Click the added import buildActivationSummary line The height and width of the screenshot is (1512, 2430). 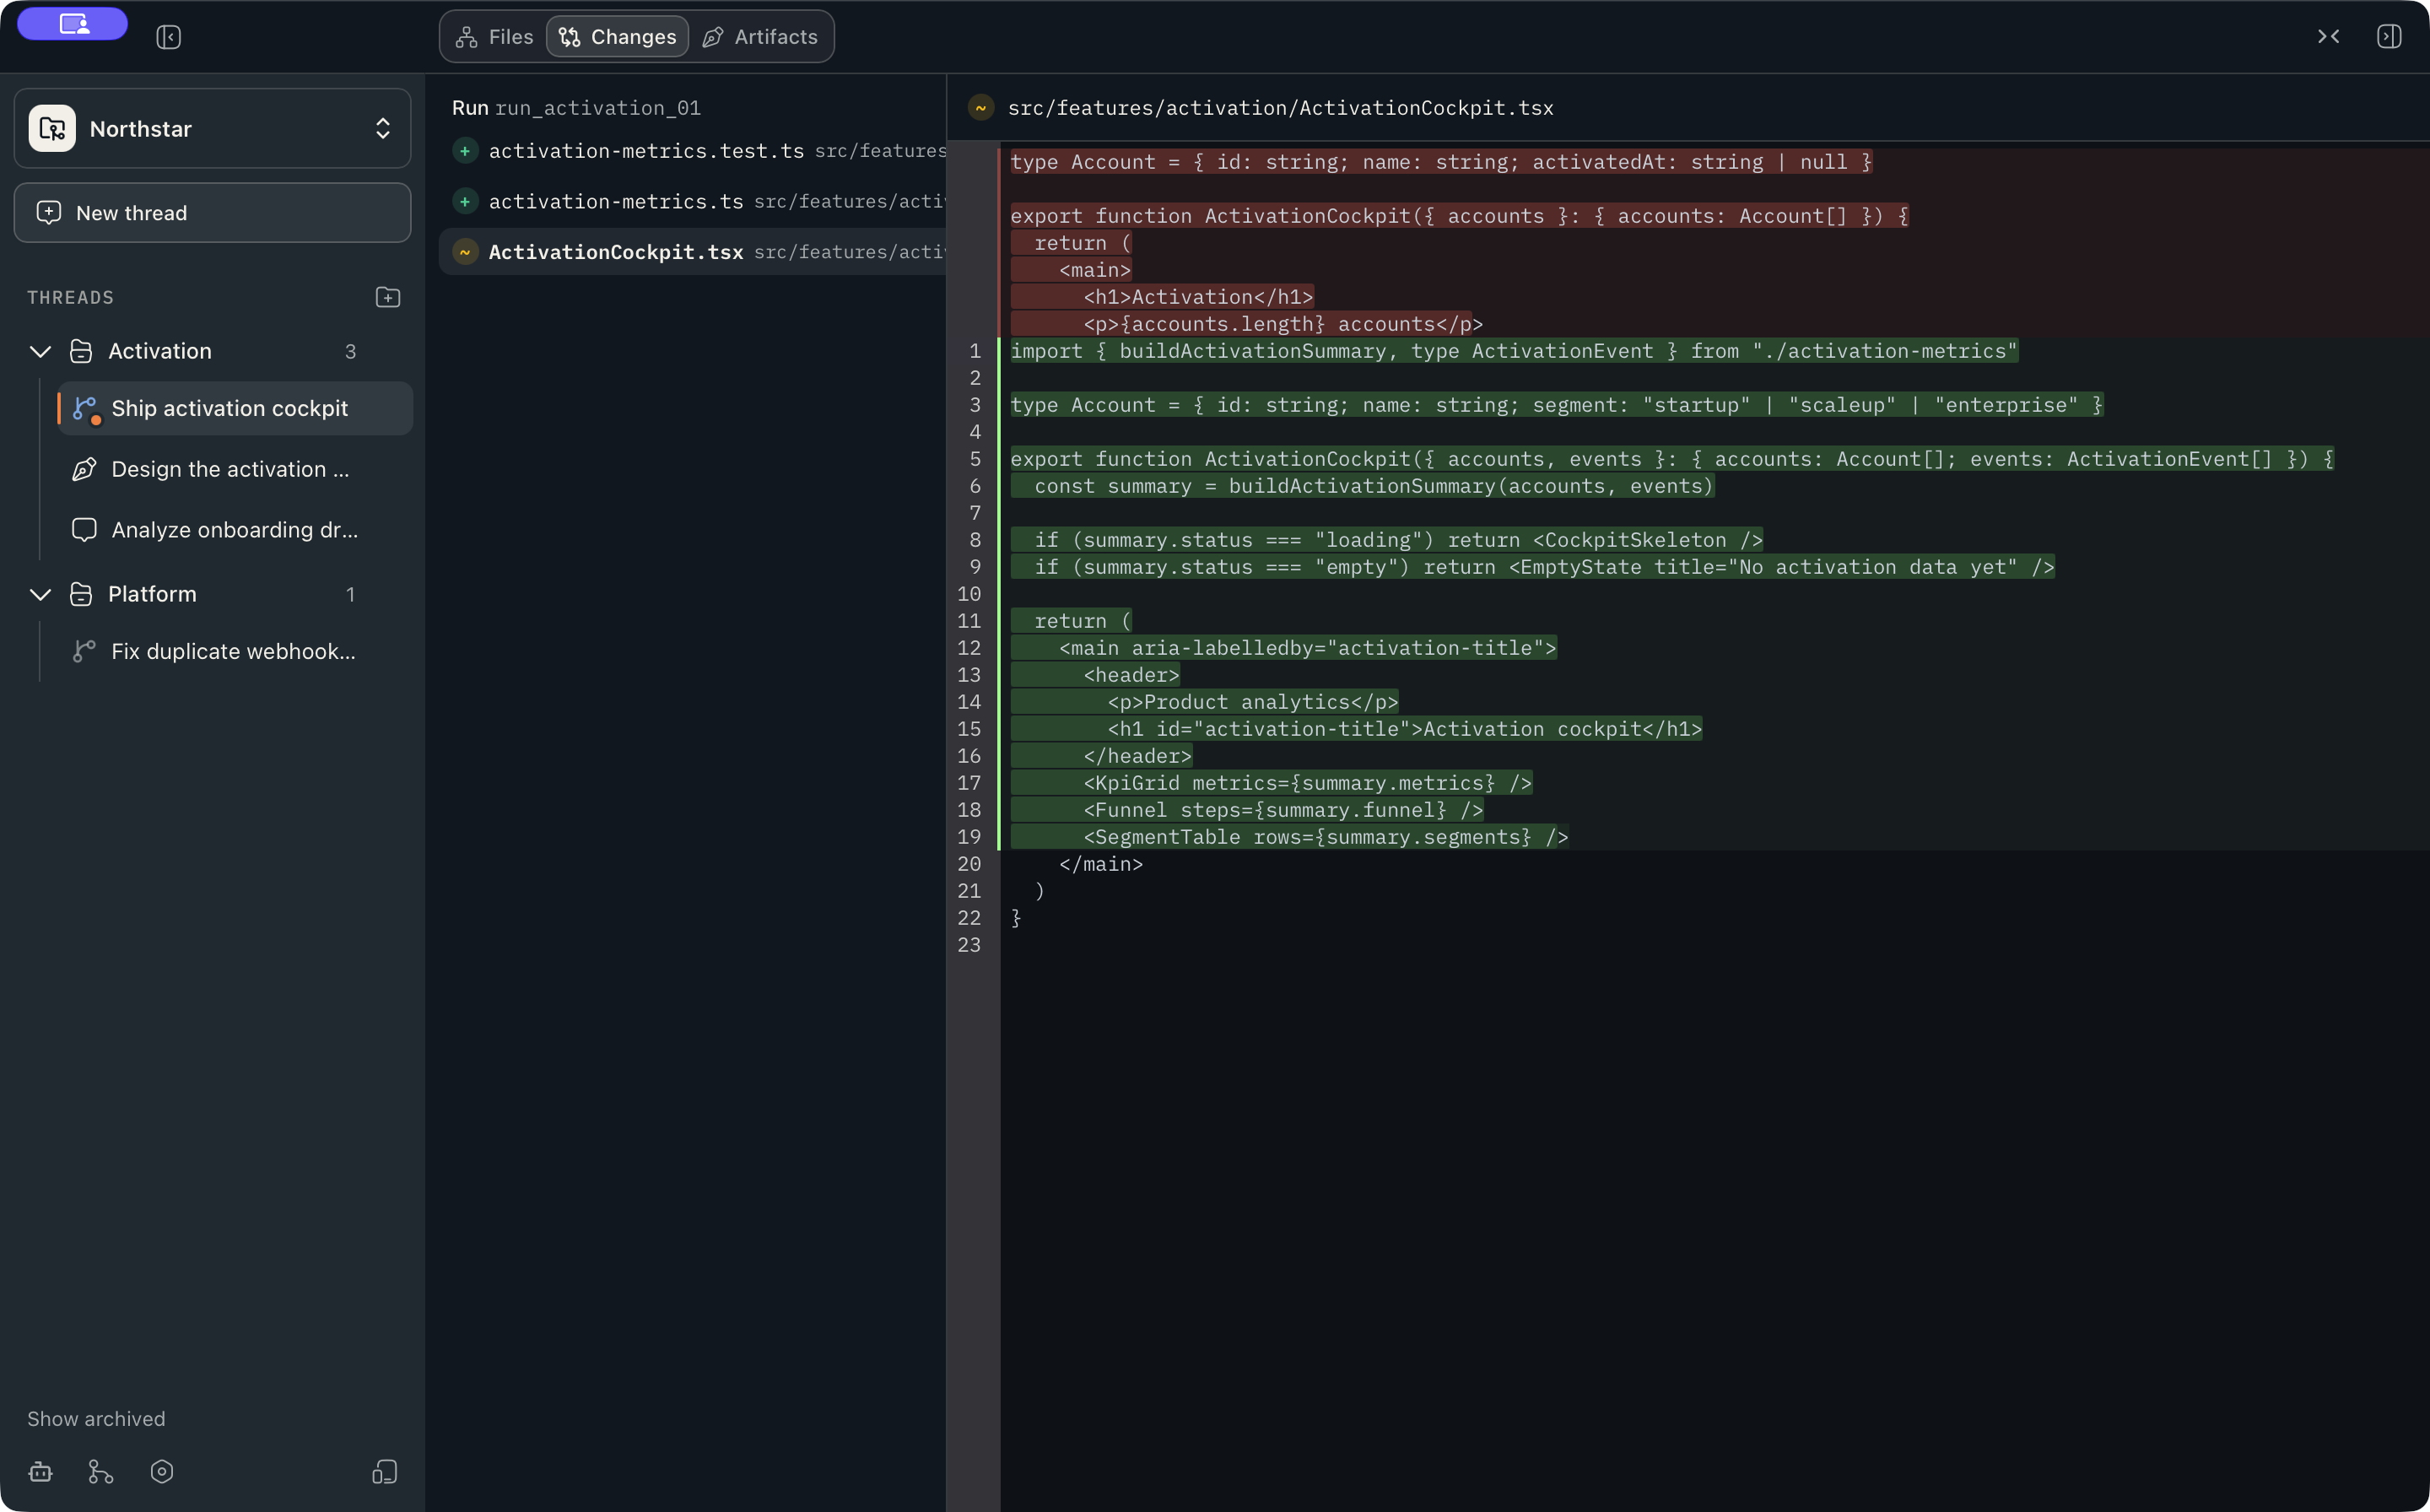1514,351
